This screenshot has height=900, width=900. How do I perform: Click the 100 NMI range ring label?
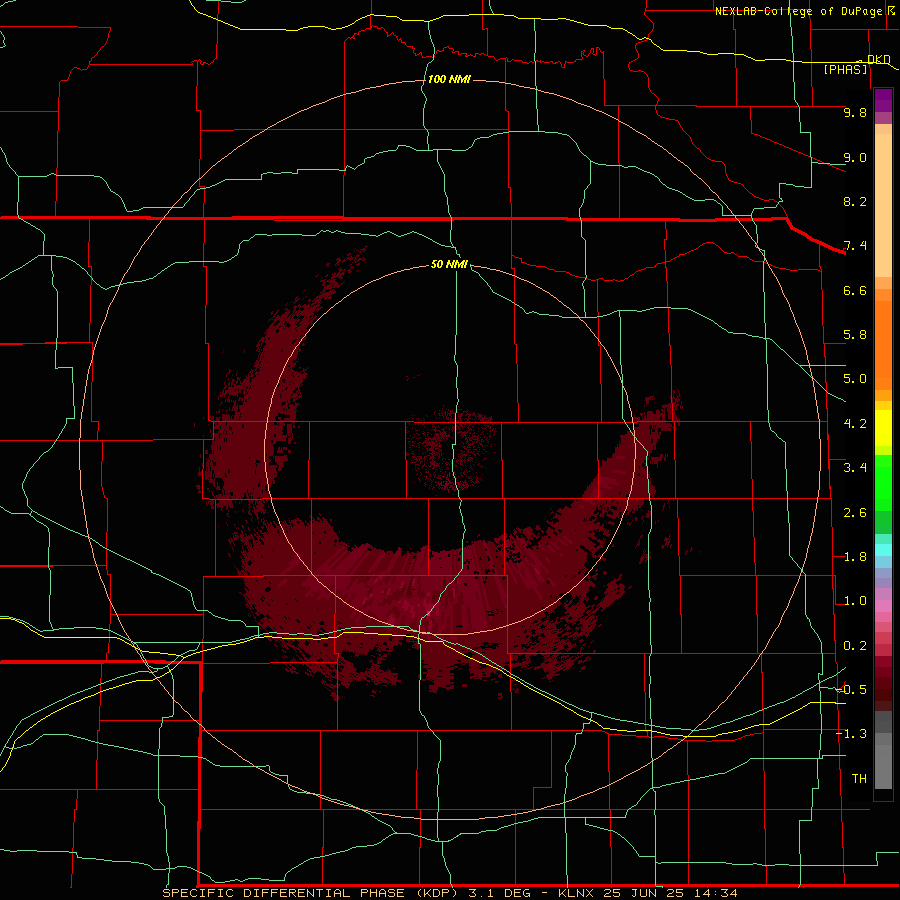click(449, 79)
